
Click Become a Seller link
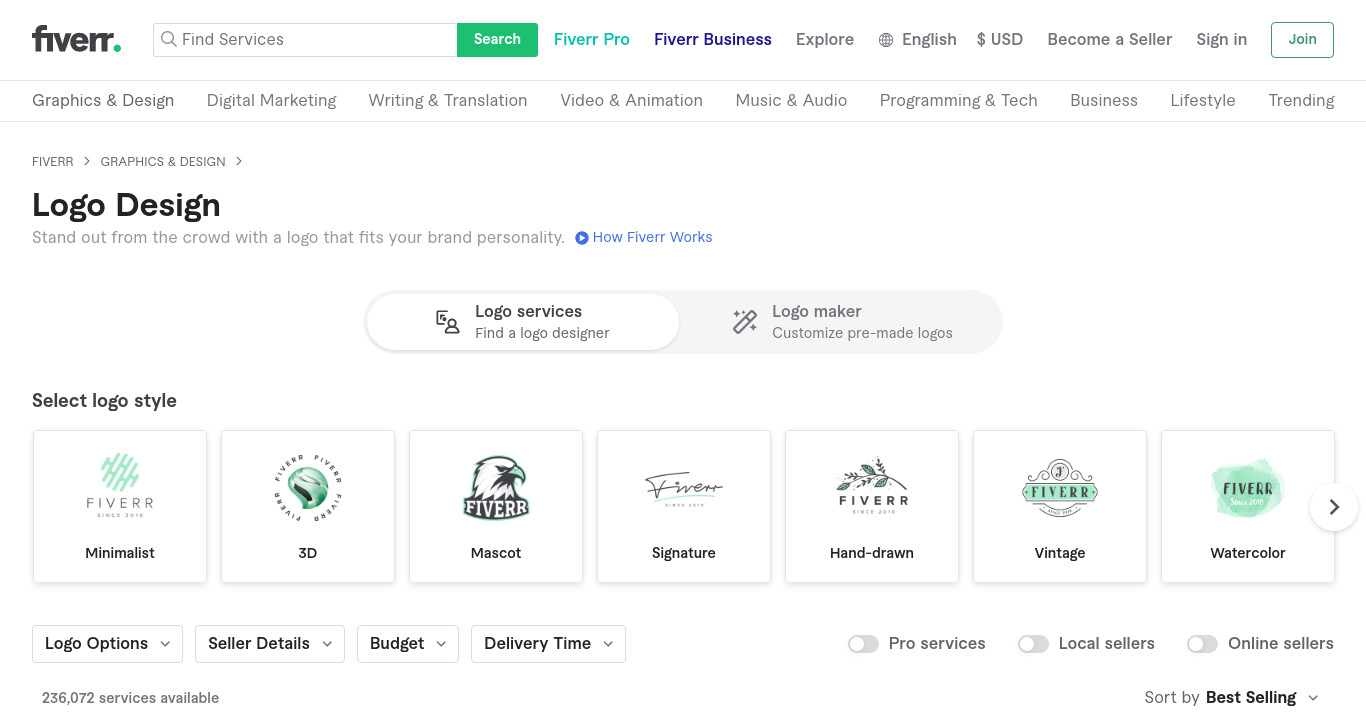pyautogui.click(x=1109, y=40)
